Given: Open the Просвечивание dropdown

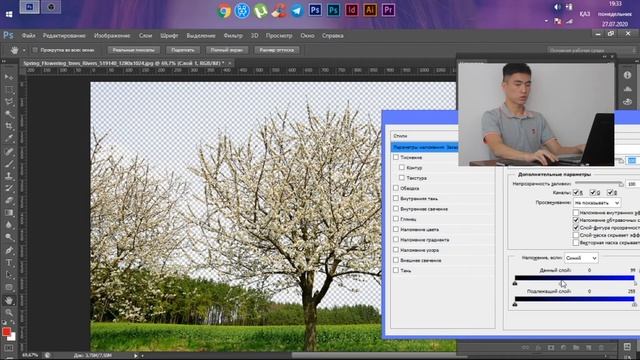Looking at the screenshot, I should tap(597, 202).
